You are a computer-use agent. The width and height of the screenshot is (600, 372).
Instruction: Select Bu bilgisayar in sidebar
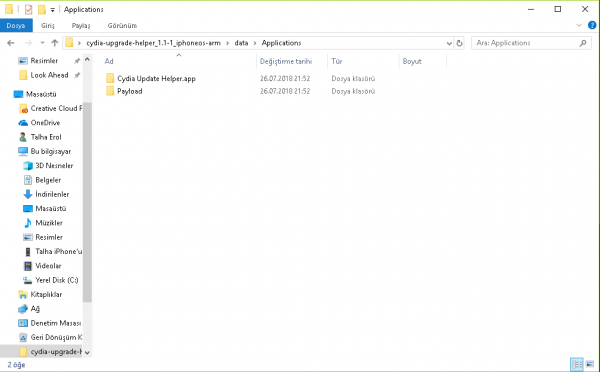click(x=51, y=151)
